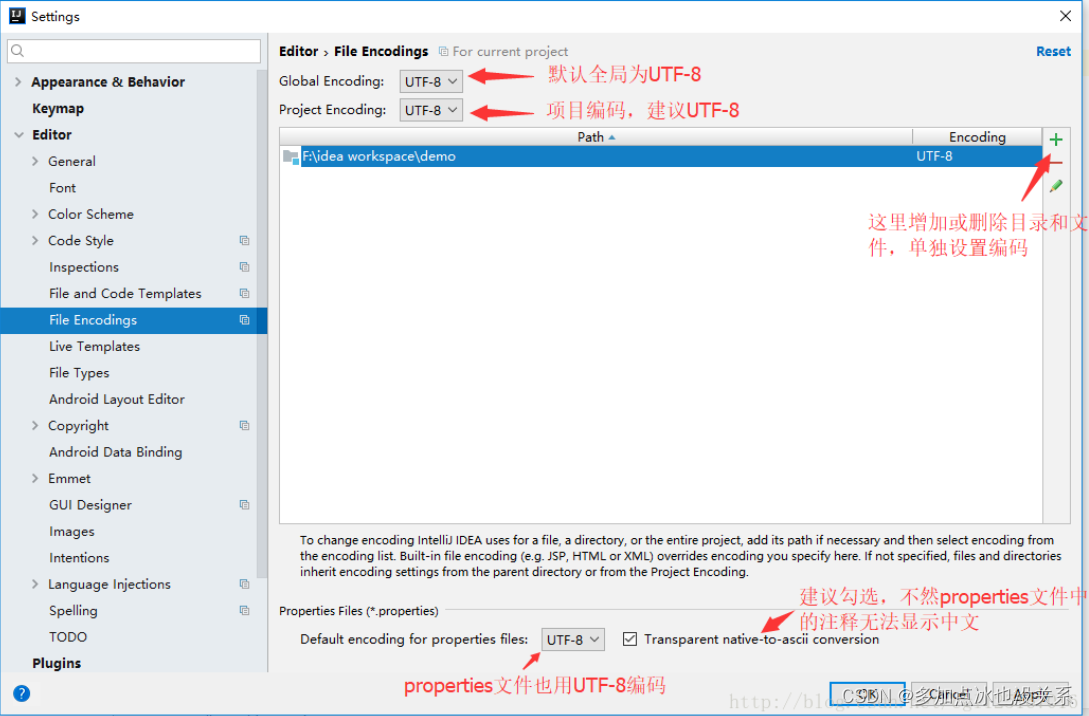Open Android Layout Editor settings
This screenshot has width=1089, height=716.
[x=117, y=399]
